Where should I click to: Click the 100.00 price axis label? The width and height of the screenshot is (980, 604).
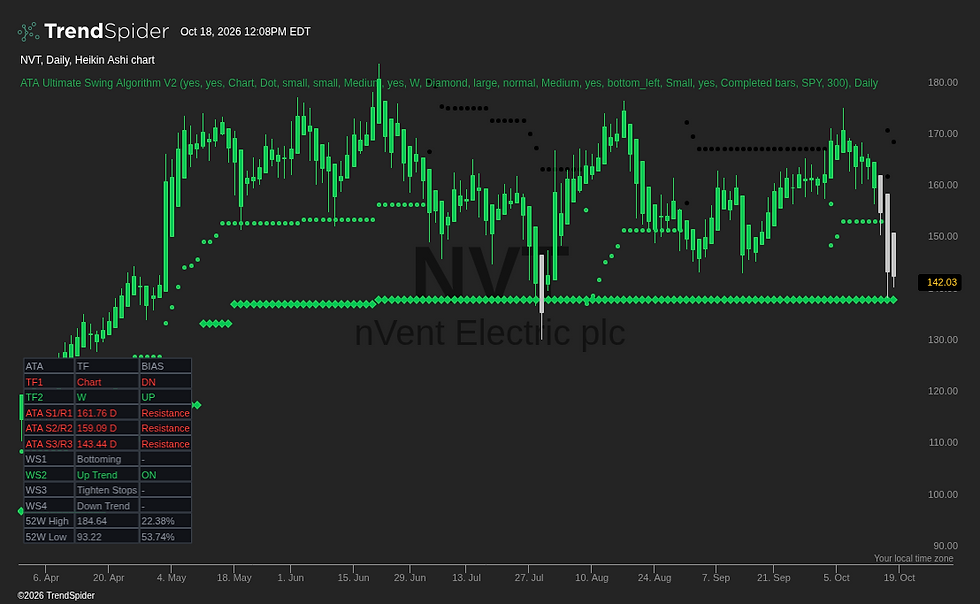point(942,494)
